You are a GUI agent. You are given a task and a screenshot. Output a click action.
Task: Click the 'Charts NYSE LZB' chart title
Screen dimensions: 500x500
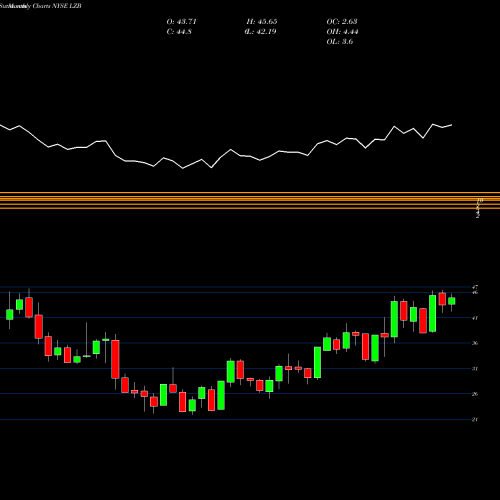57,6
